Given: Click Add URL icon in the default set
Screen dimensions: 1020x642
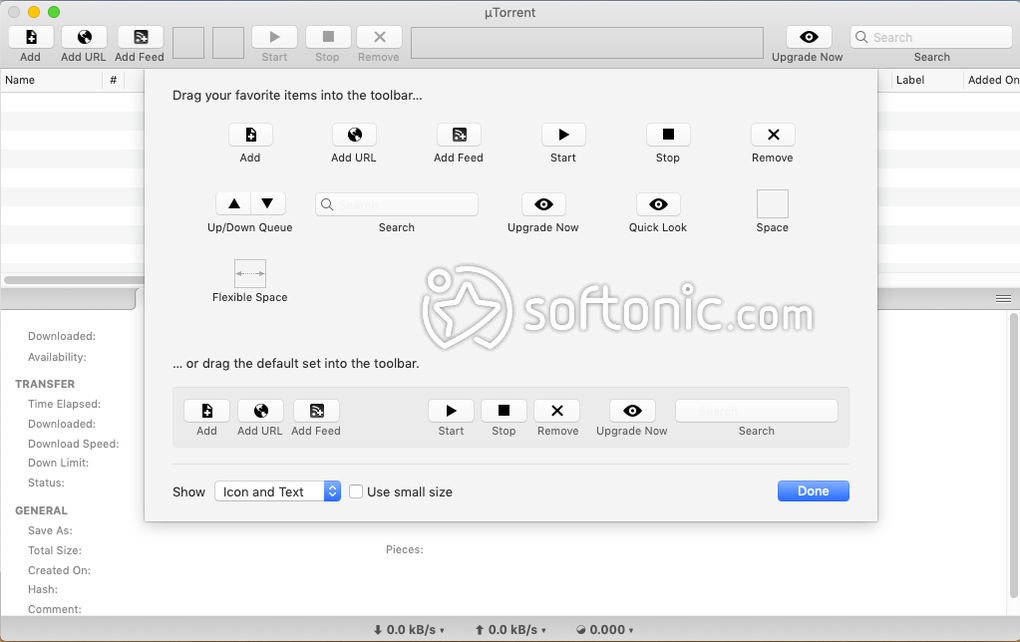Looking at the screenshot, I should (x=260, y=410).
